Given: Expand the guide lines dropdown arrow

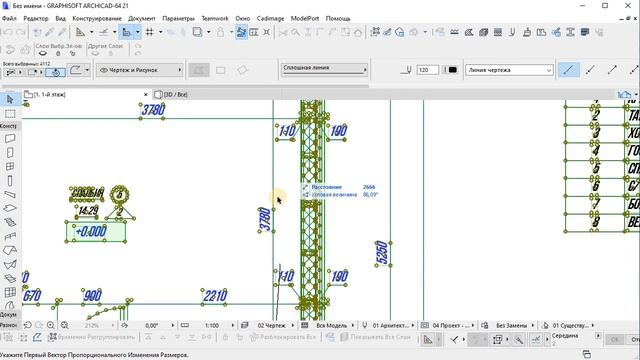Looking at the screenshot, I should click(91, 32).
